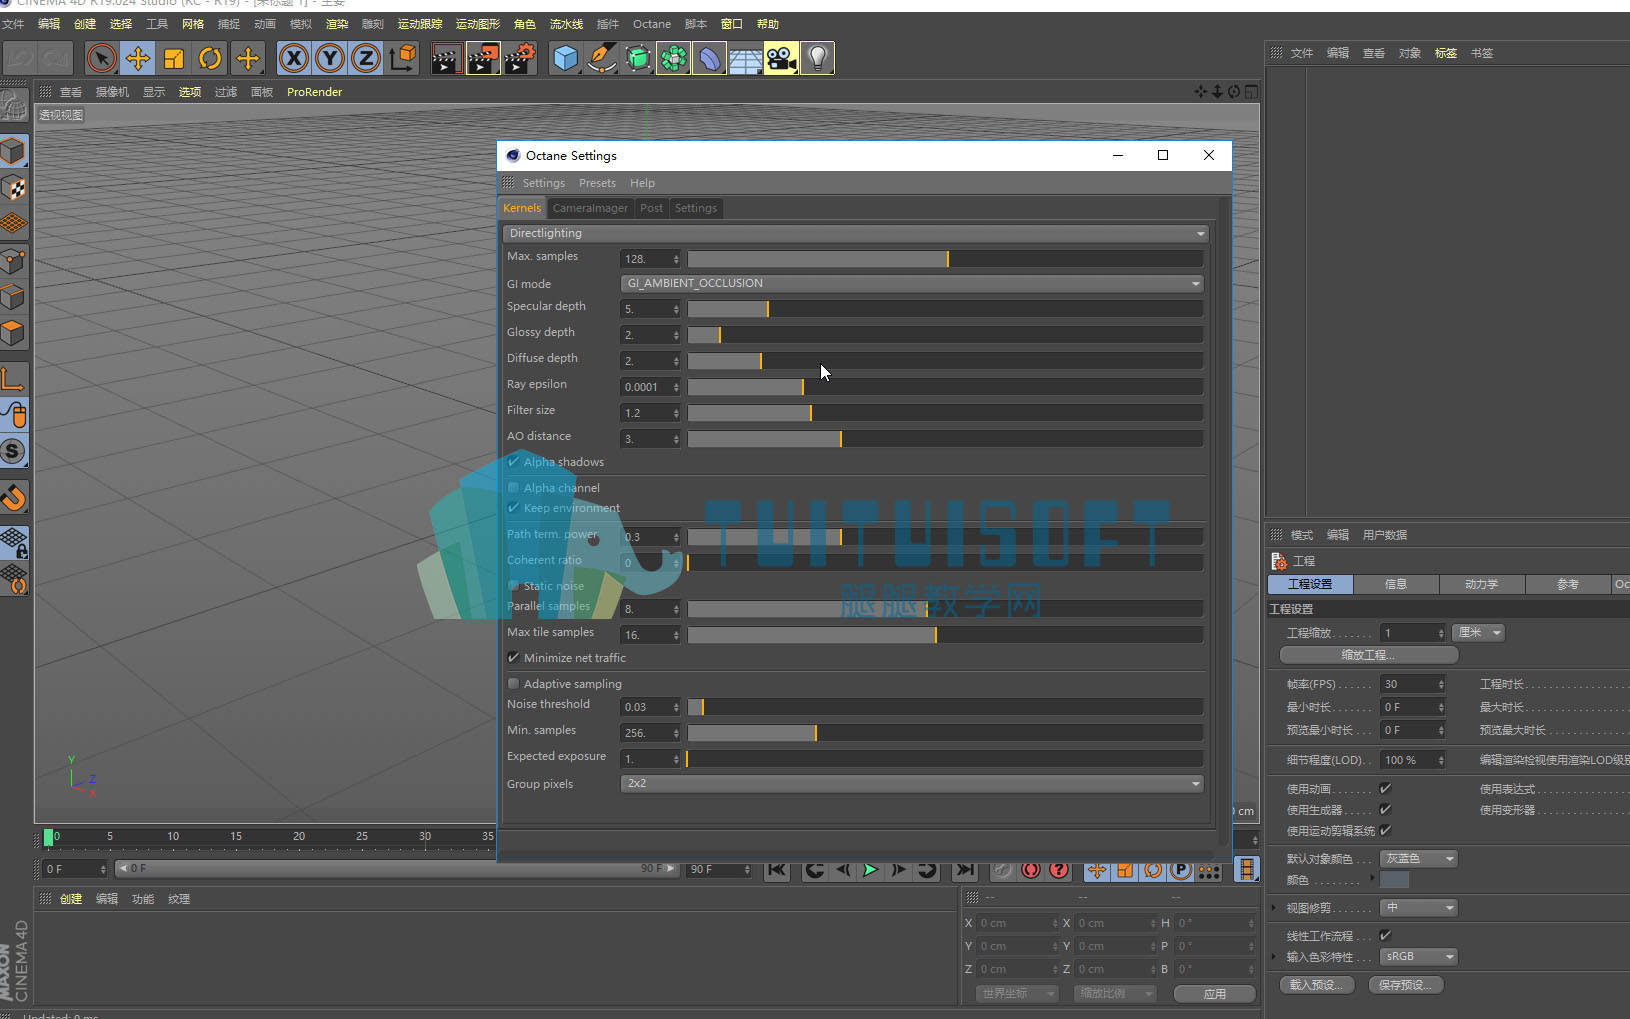The image size is (1630, 1019).
Task: Open the Spline pen tool icon
Action: pos(601,59)
